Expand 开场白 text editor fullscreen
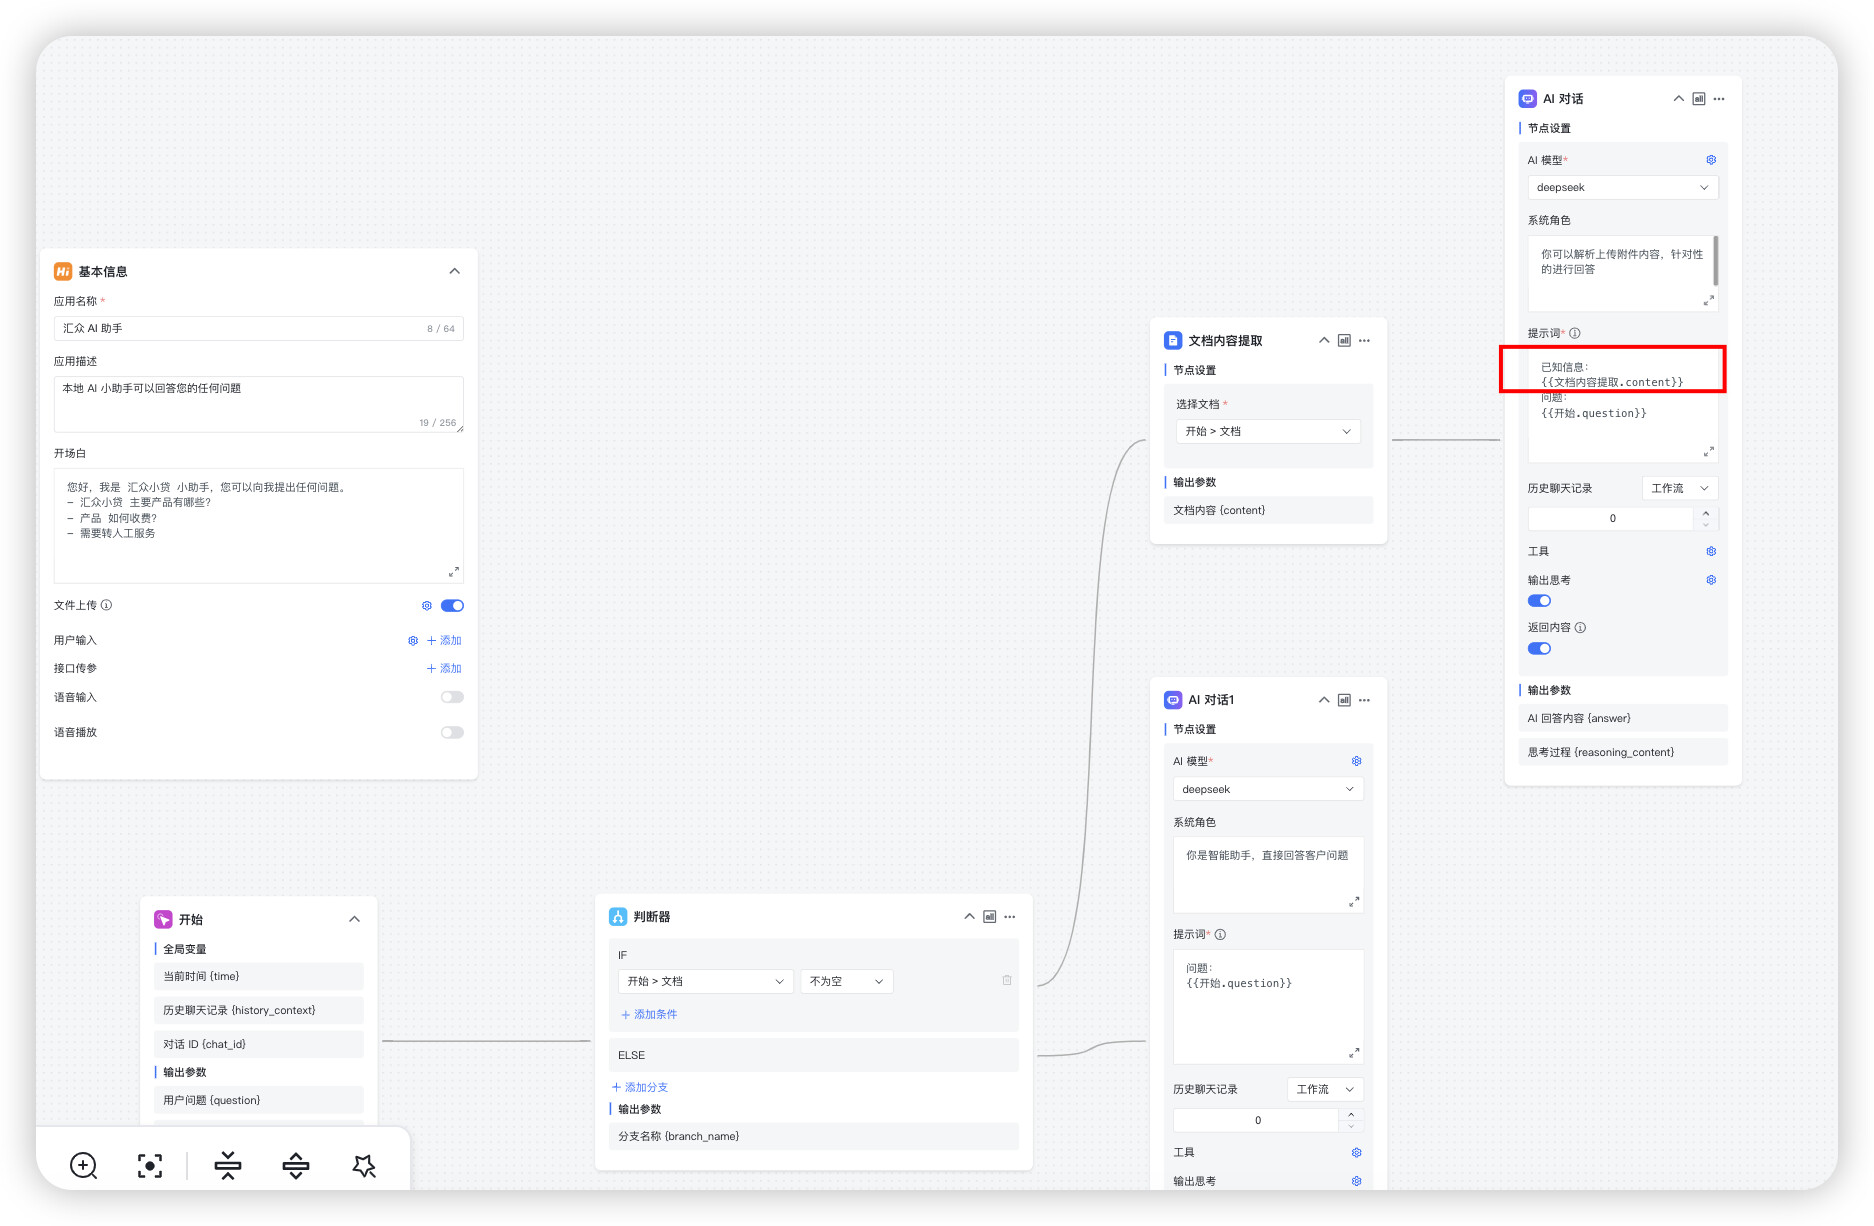The height and width of the screenshot is (1226, 1874). 454,572
